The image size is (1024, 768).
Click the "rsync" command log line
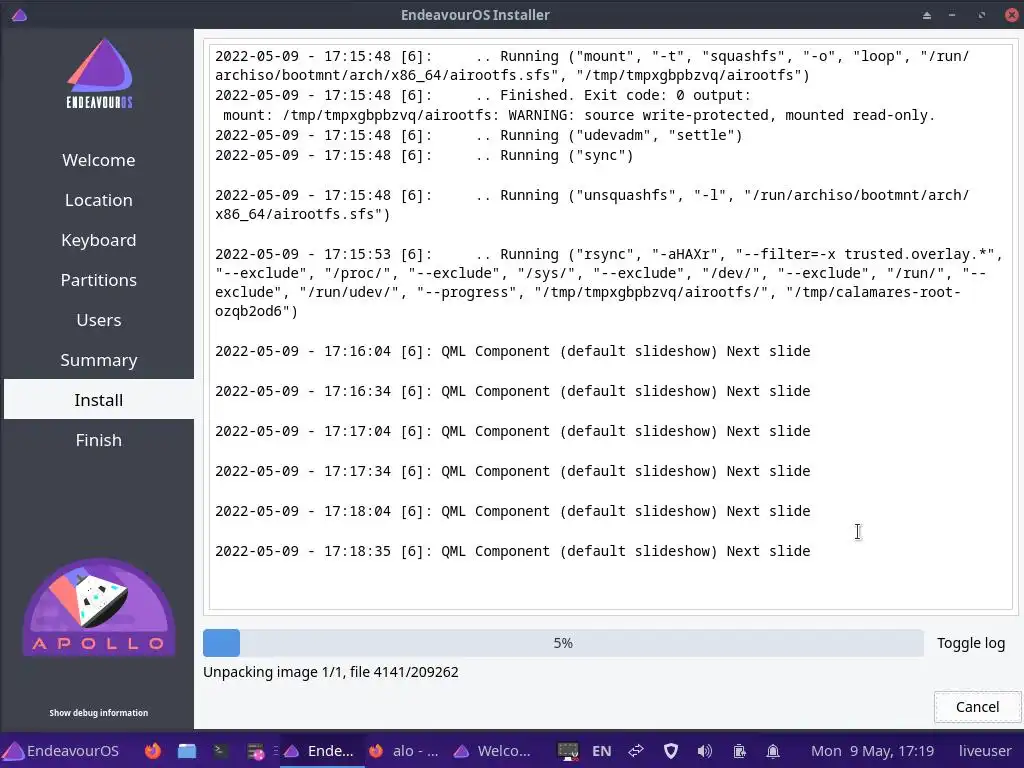point(609,283)
